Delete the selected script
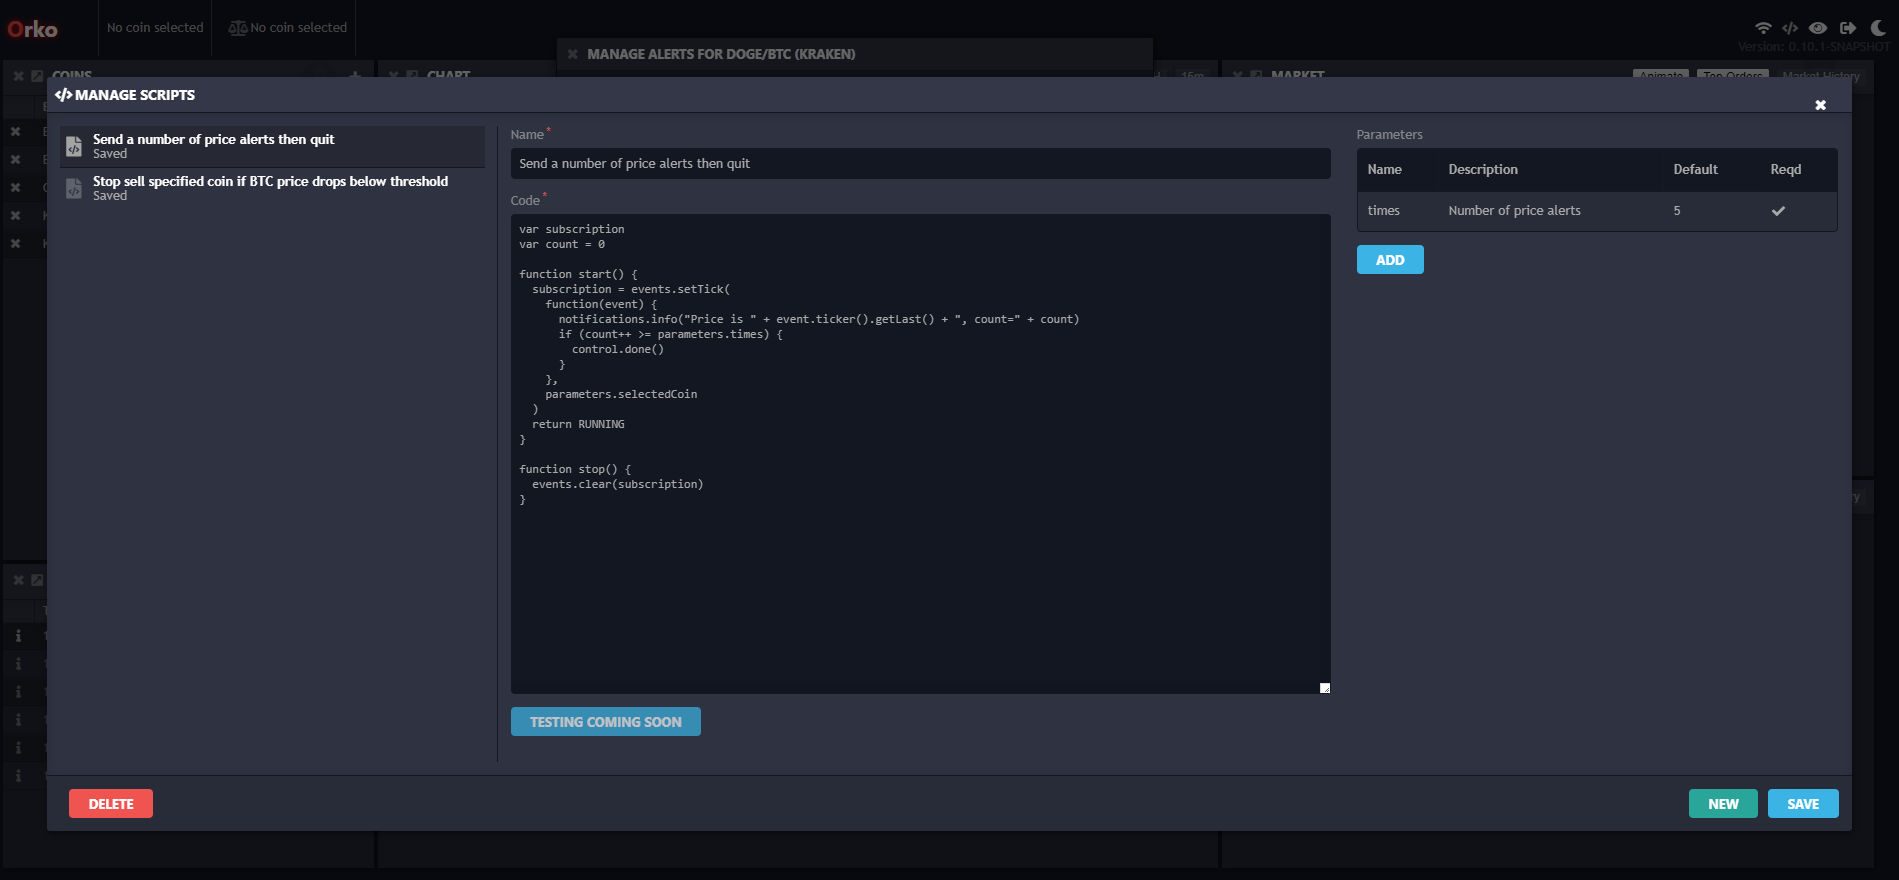This screenshot has height=880, width=1899. click(111, 804)
